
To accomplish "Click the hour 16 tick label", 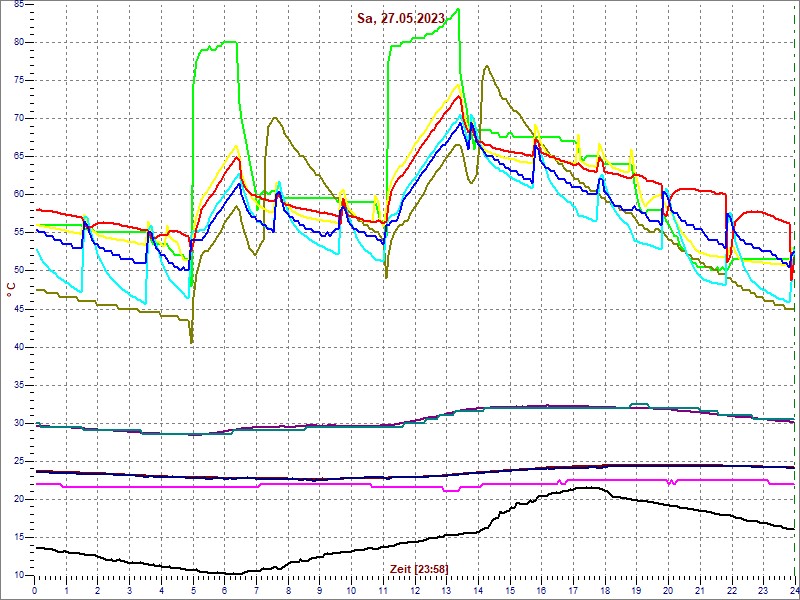I will point(541,590).
